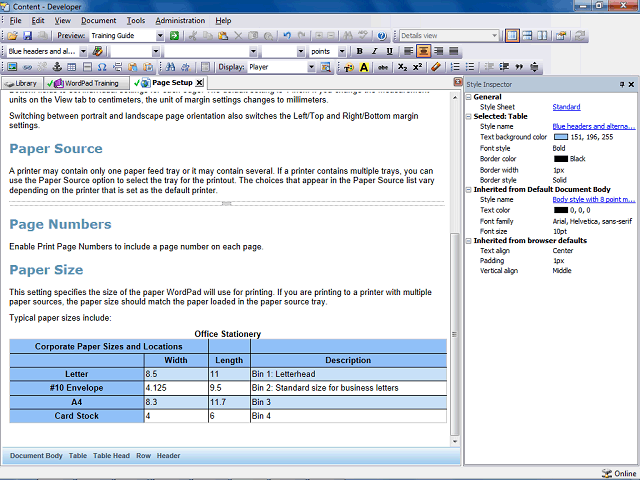This screenshot has height=480, width=640.
Task: Create a bulleted list
Action: click(x=470, y=67)
